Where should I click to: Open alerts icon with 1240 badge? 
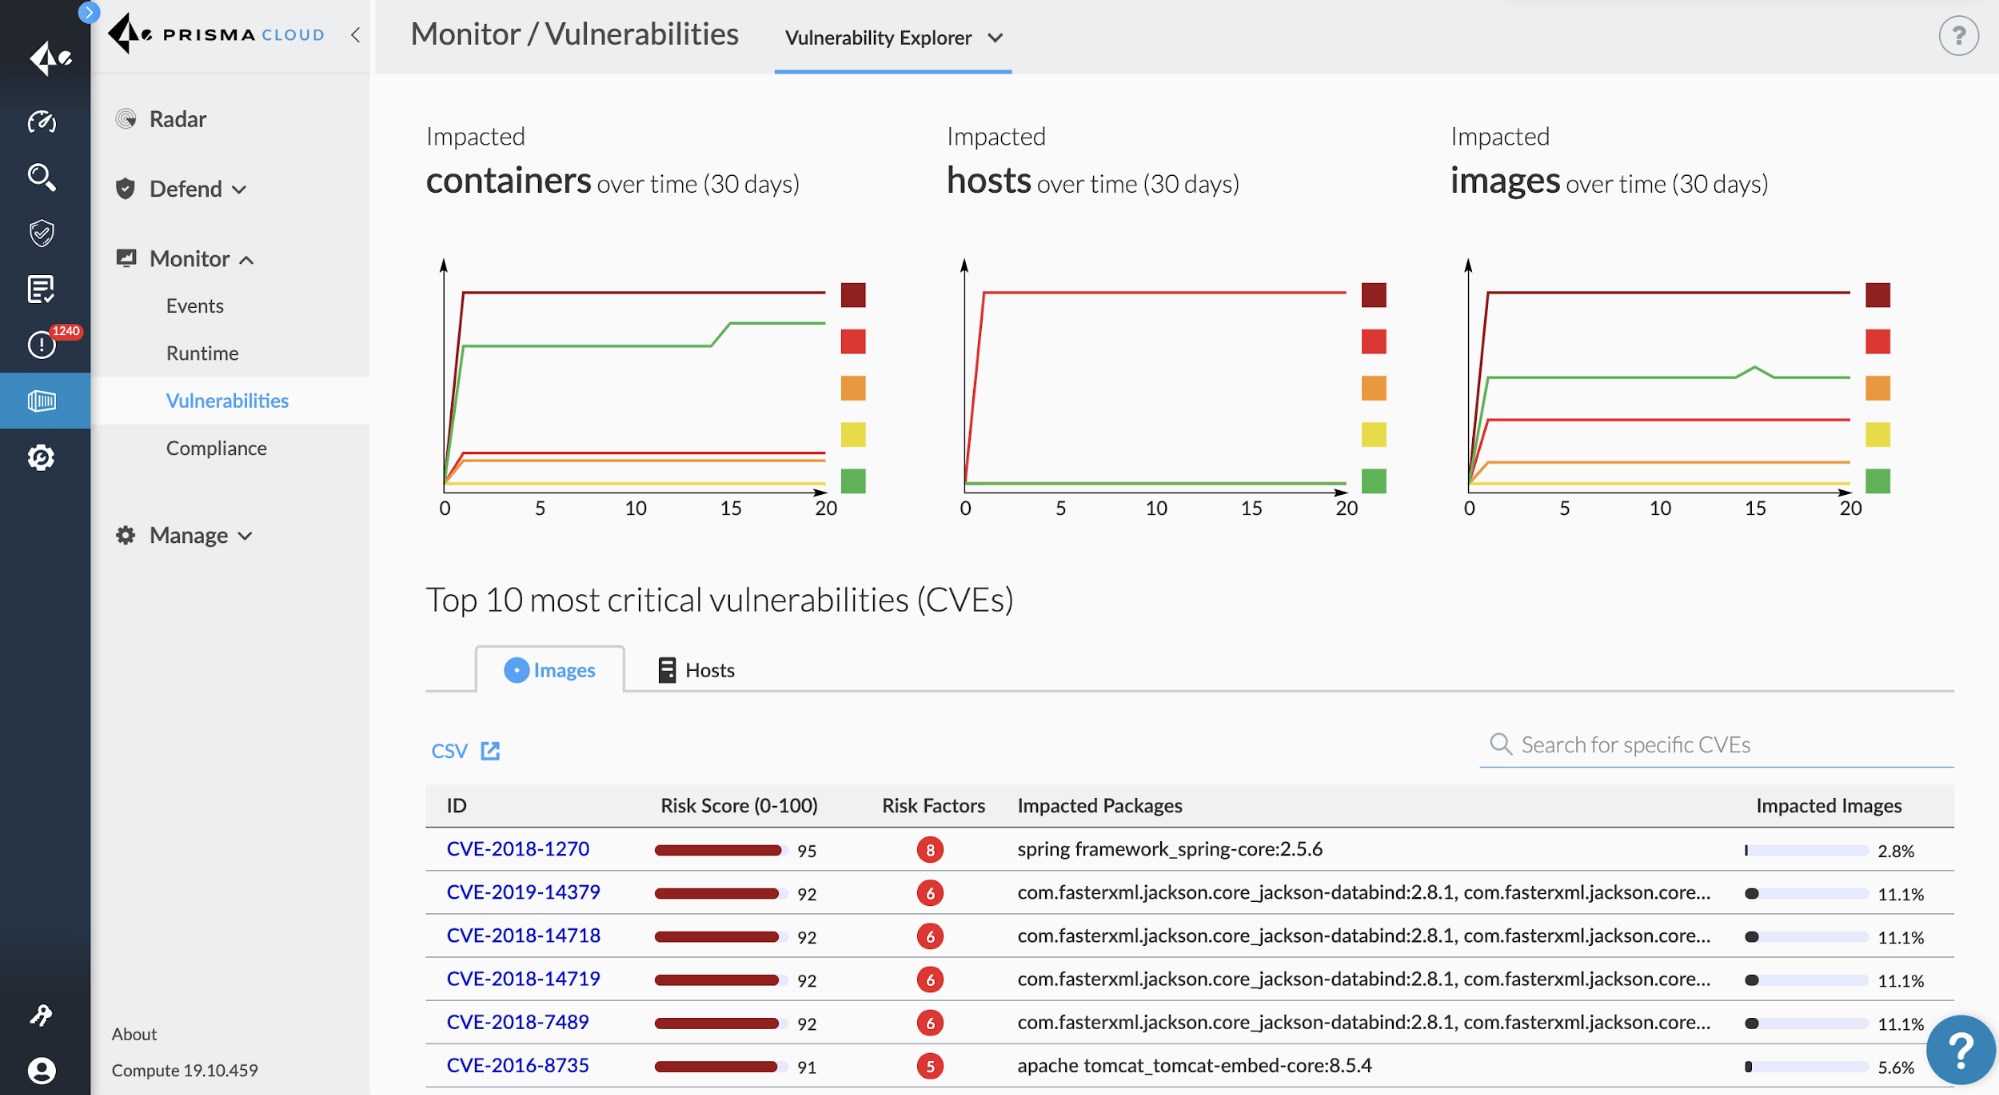pos(41,345)
